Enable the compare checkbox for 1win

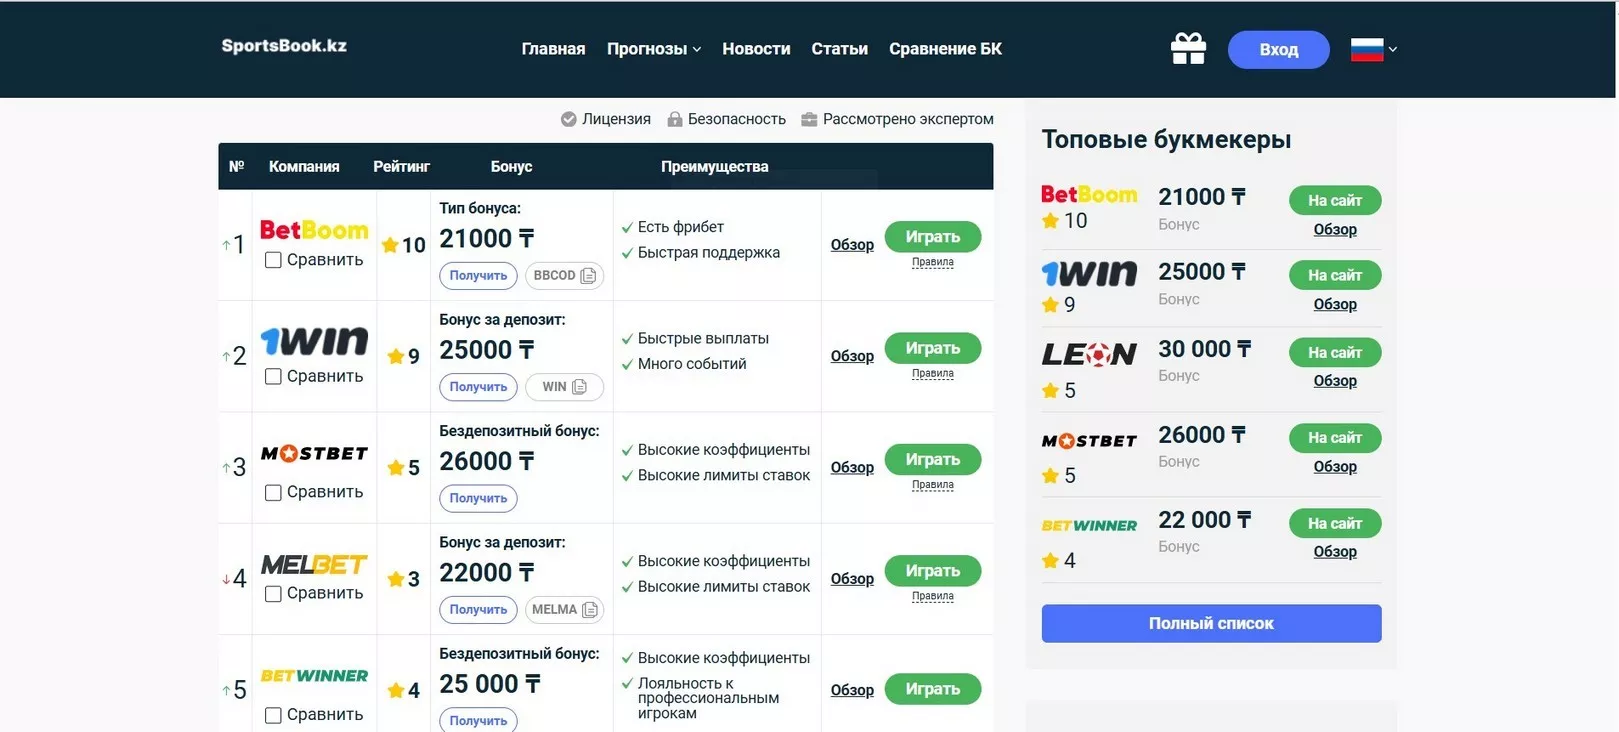(273, 377)
